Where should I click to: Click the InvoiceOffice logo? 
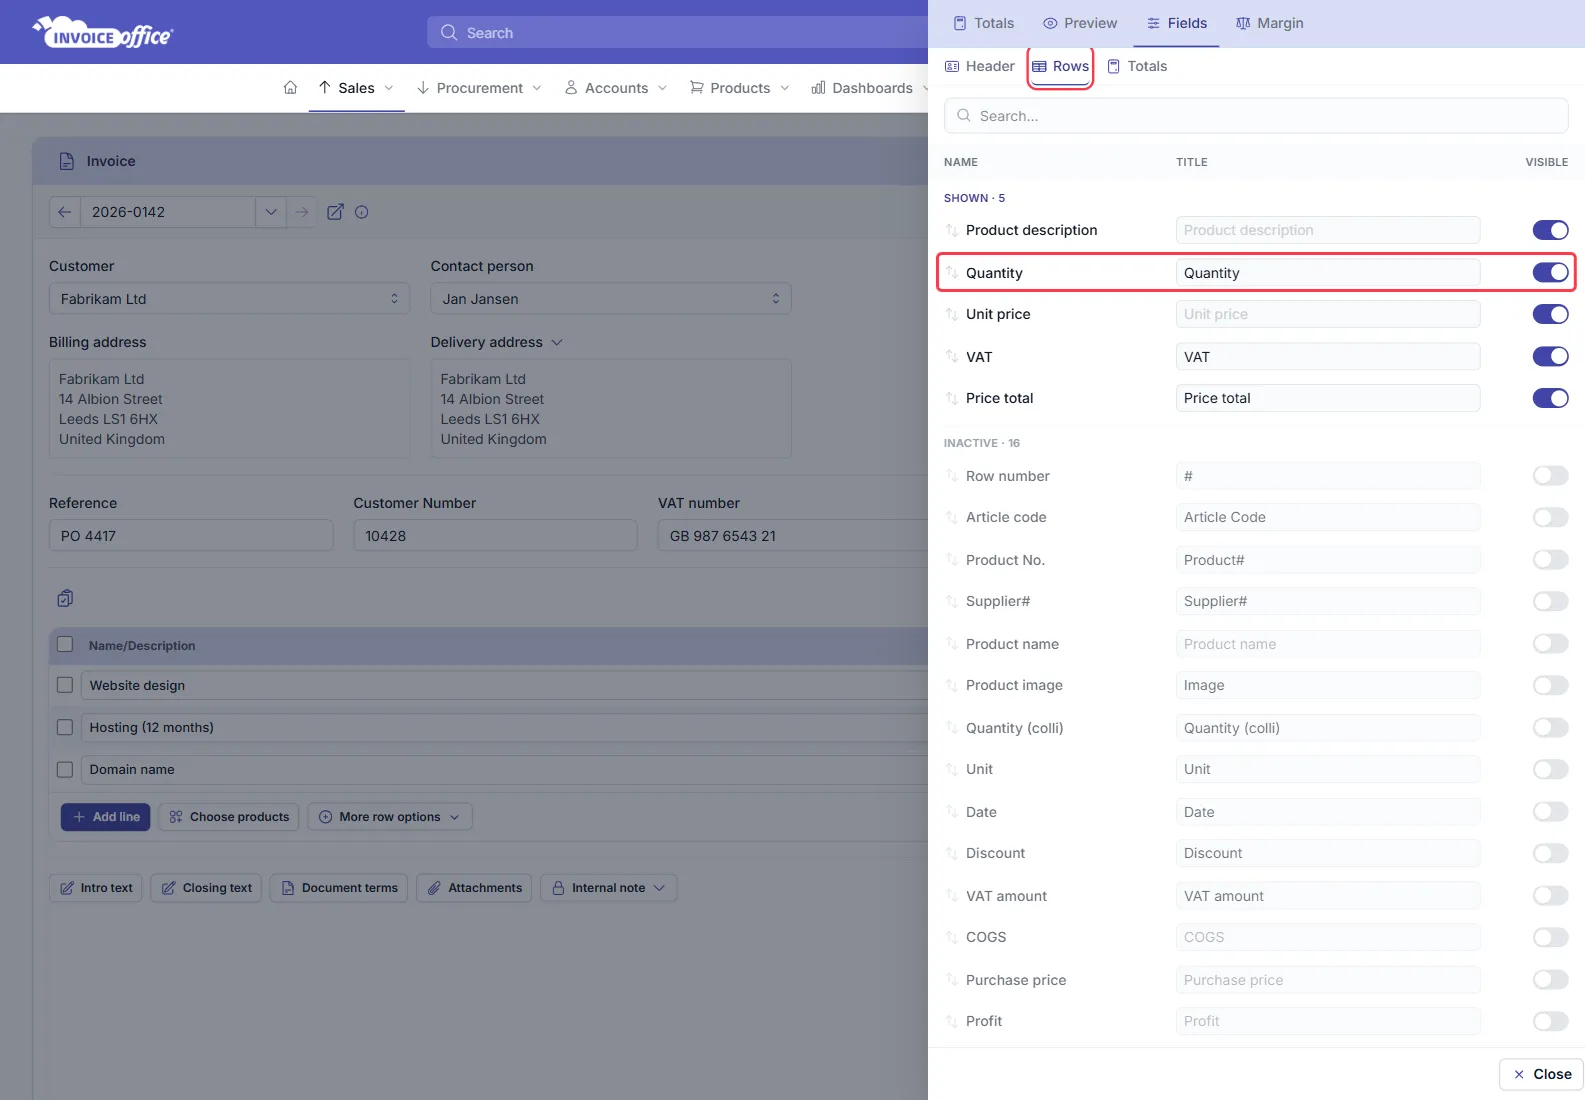pos(103,33)
